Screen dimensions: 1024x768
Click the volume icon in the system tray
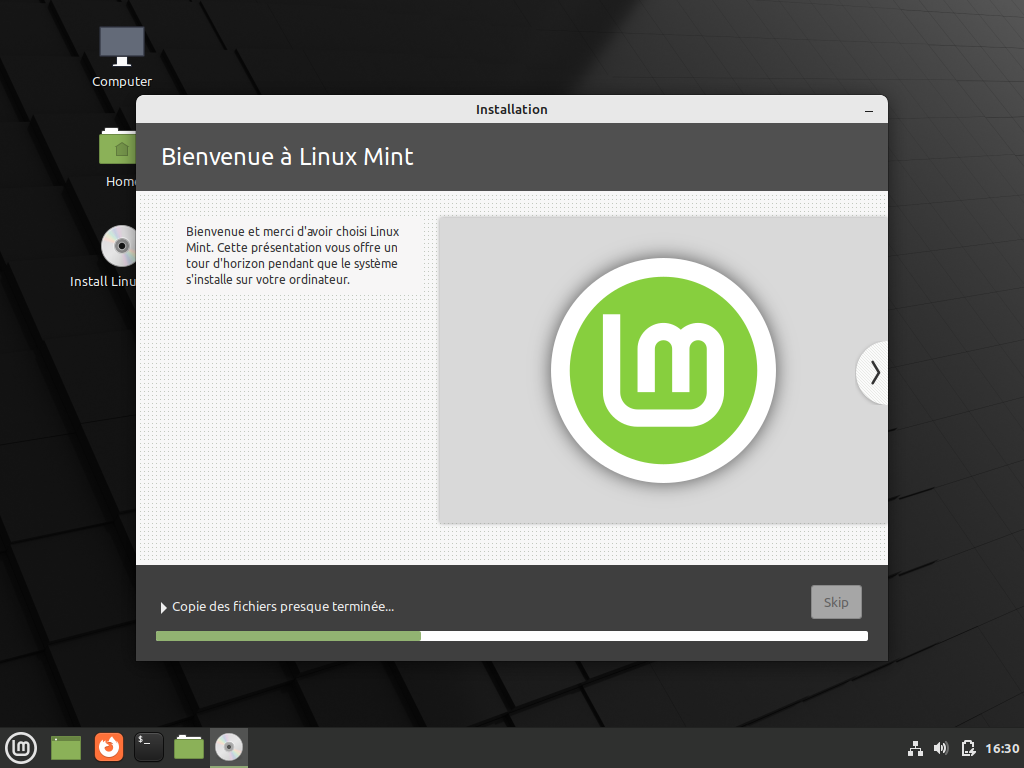(941, 747)
